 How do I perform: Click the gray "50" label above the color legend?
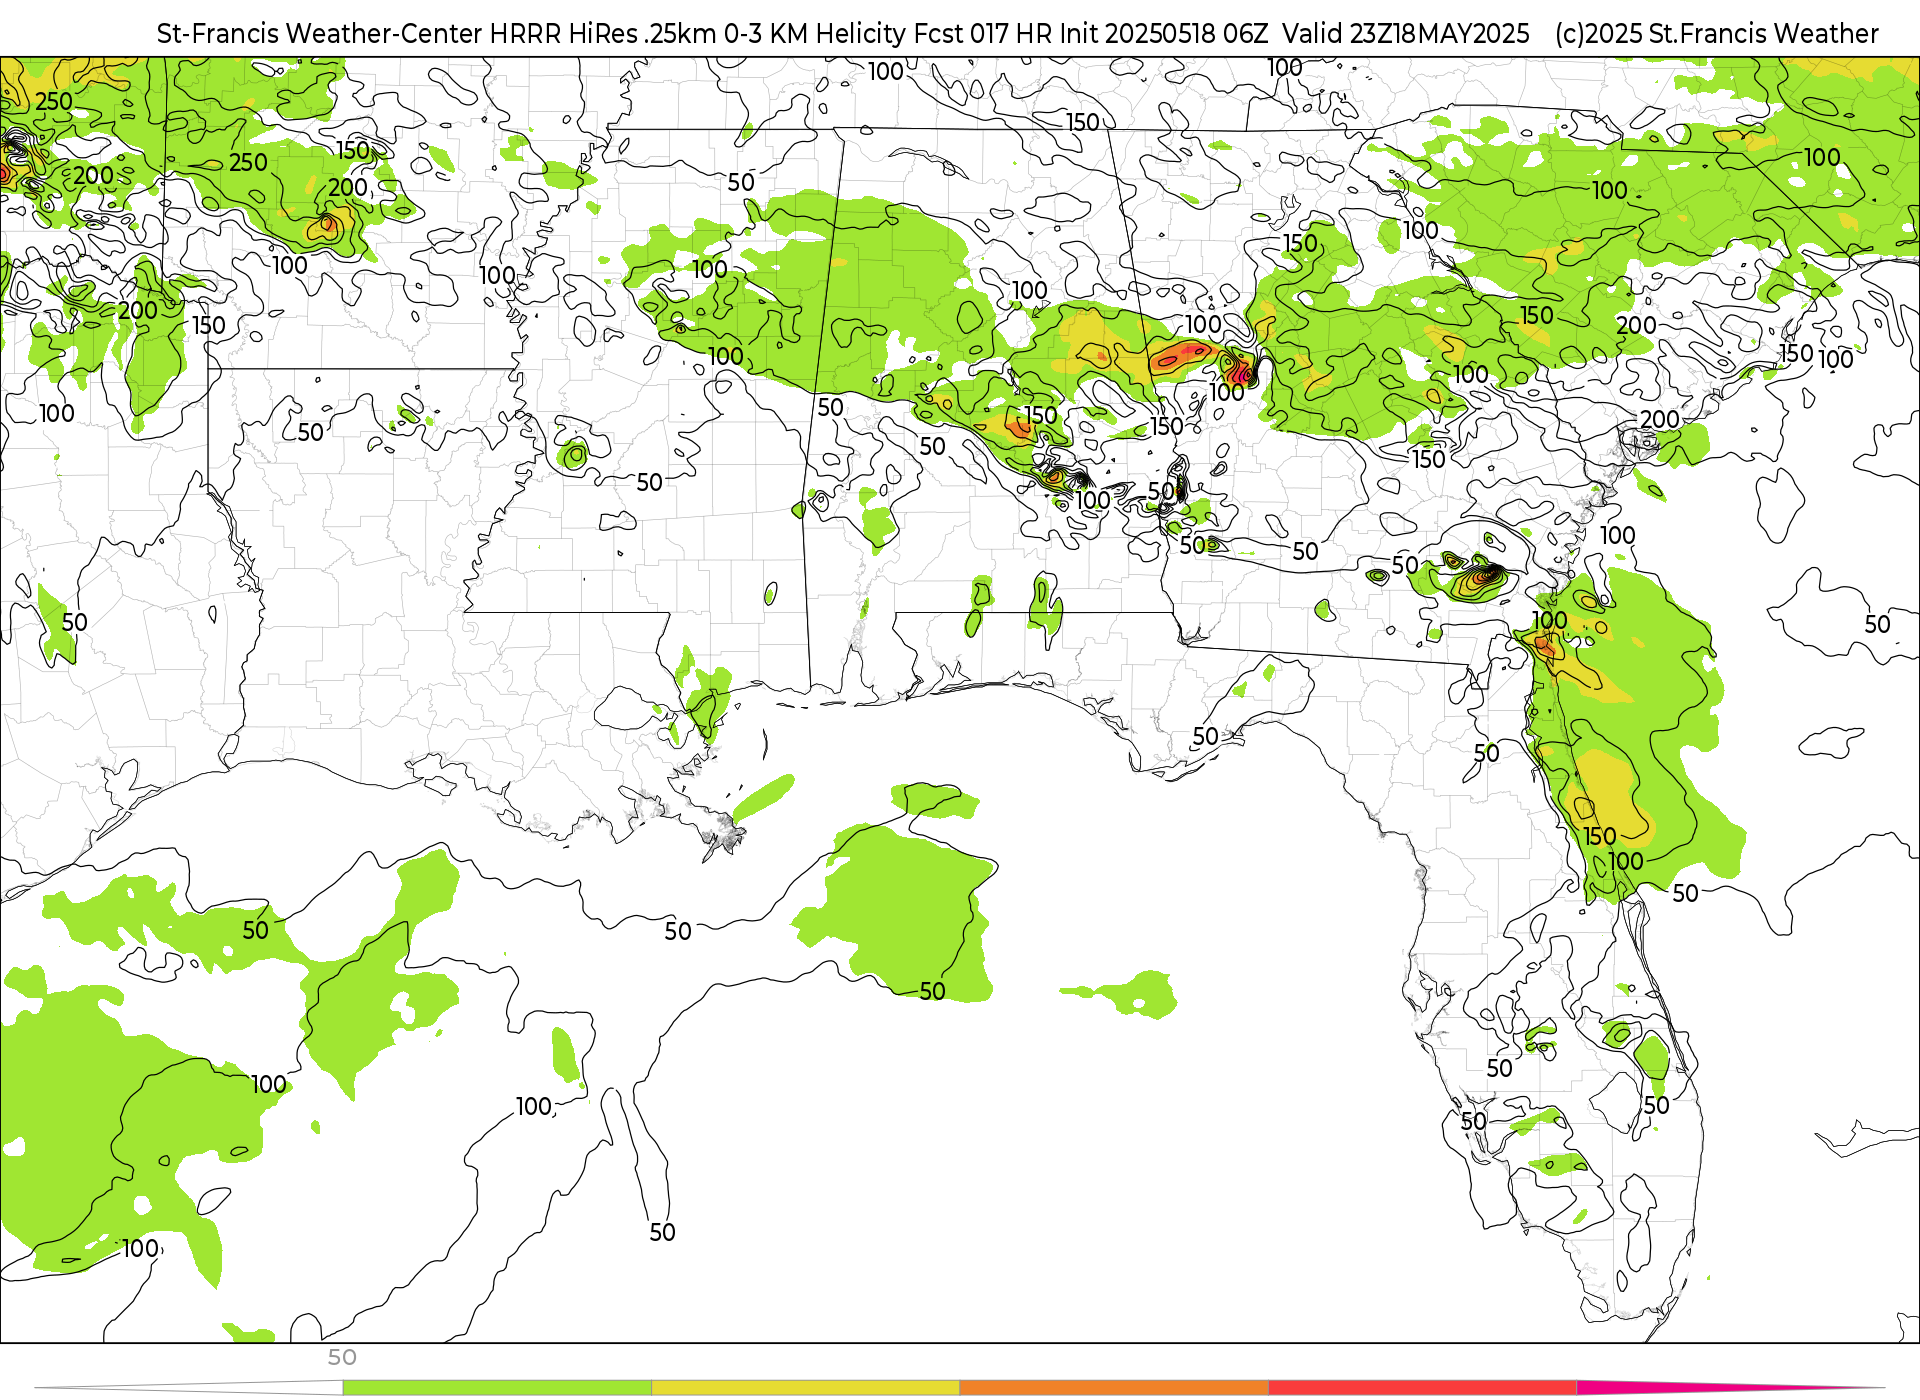coord(342,1357)
